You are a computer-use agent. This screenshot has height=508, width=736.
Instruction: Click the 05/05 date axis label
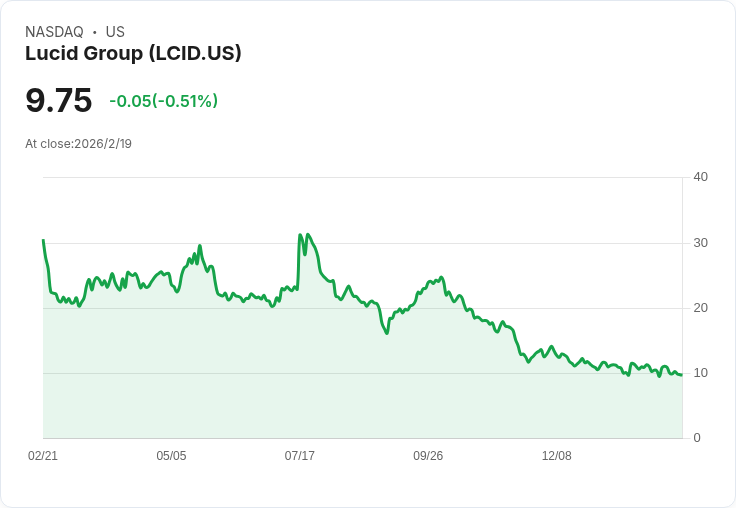pos(171,455)
